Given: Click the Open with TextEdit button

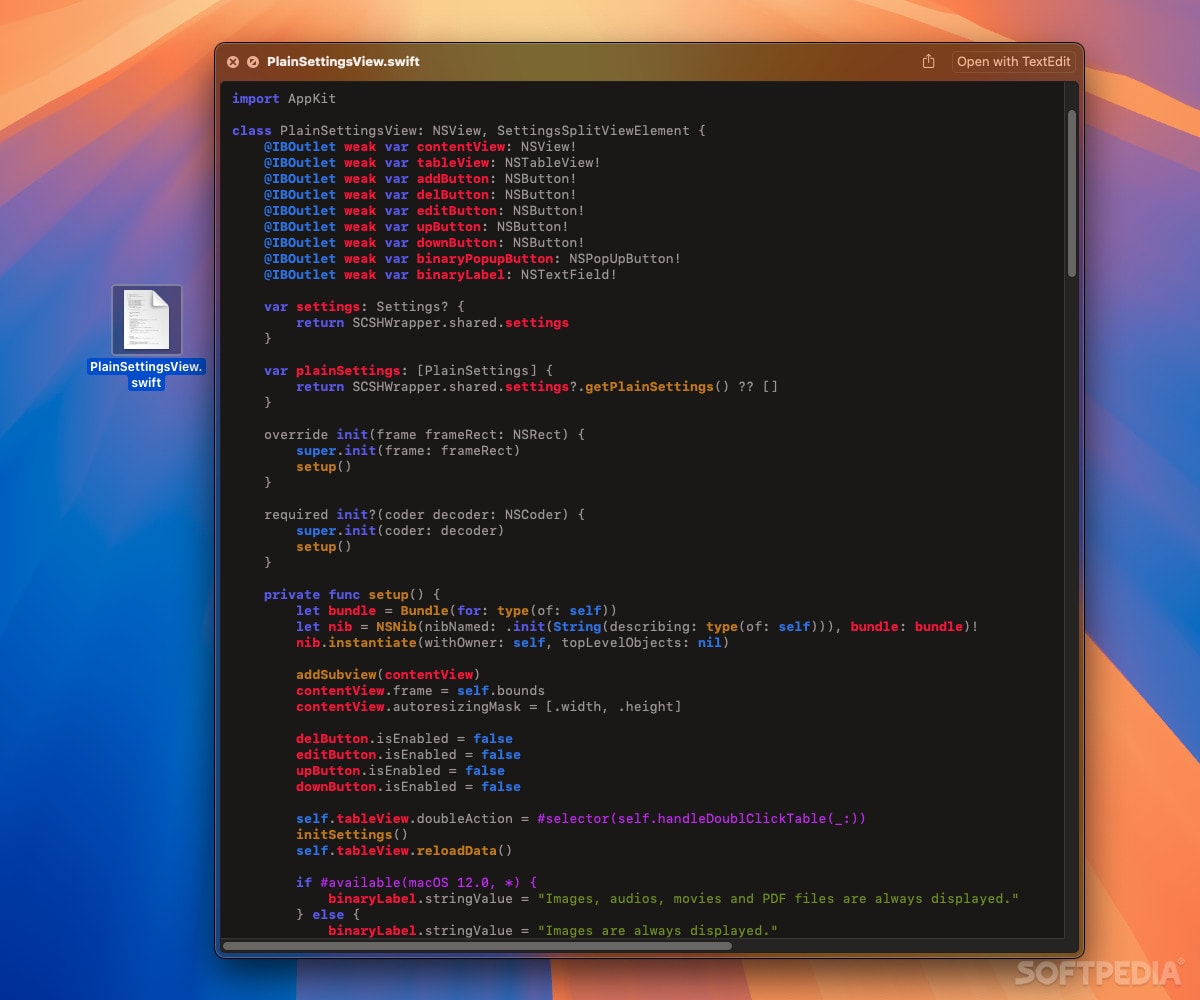Looking at the screenshot, I should pos(1013,62).
